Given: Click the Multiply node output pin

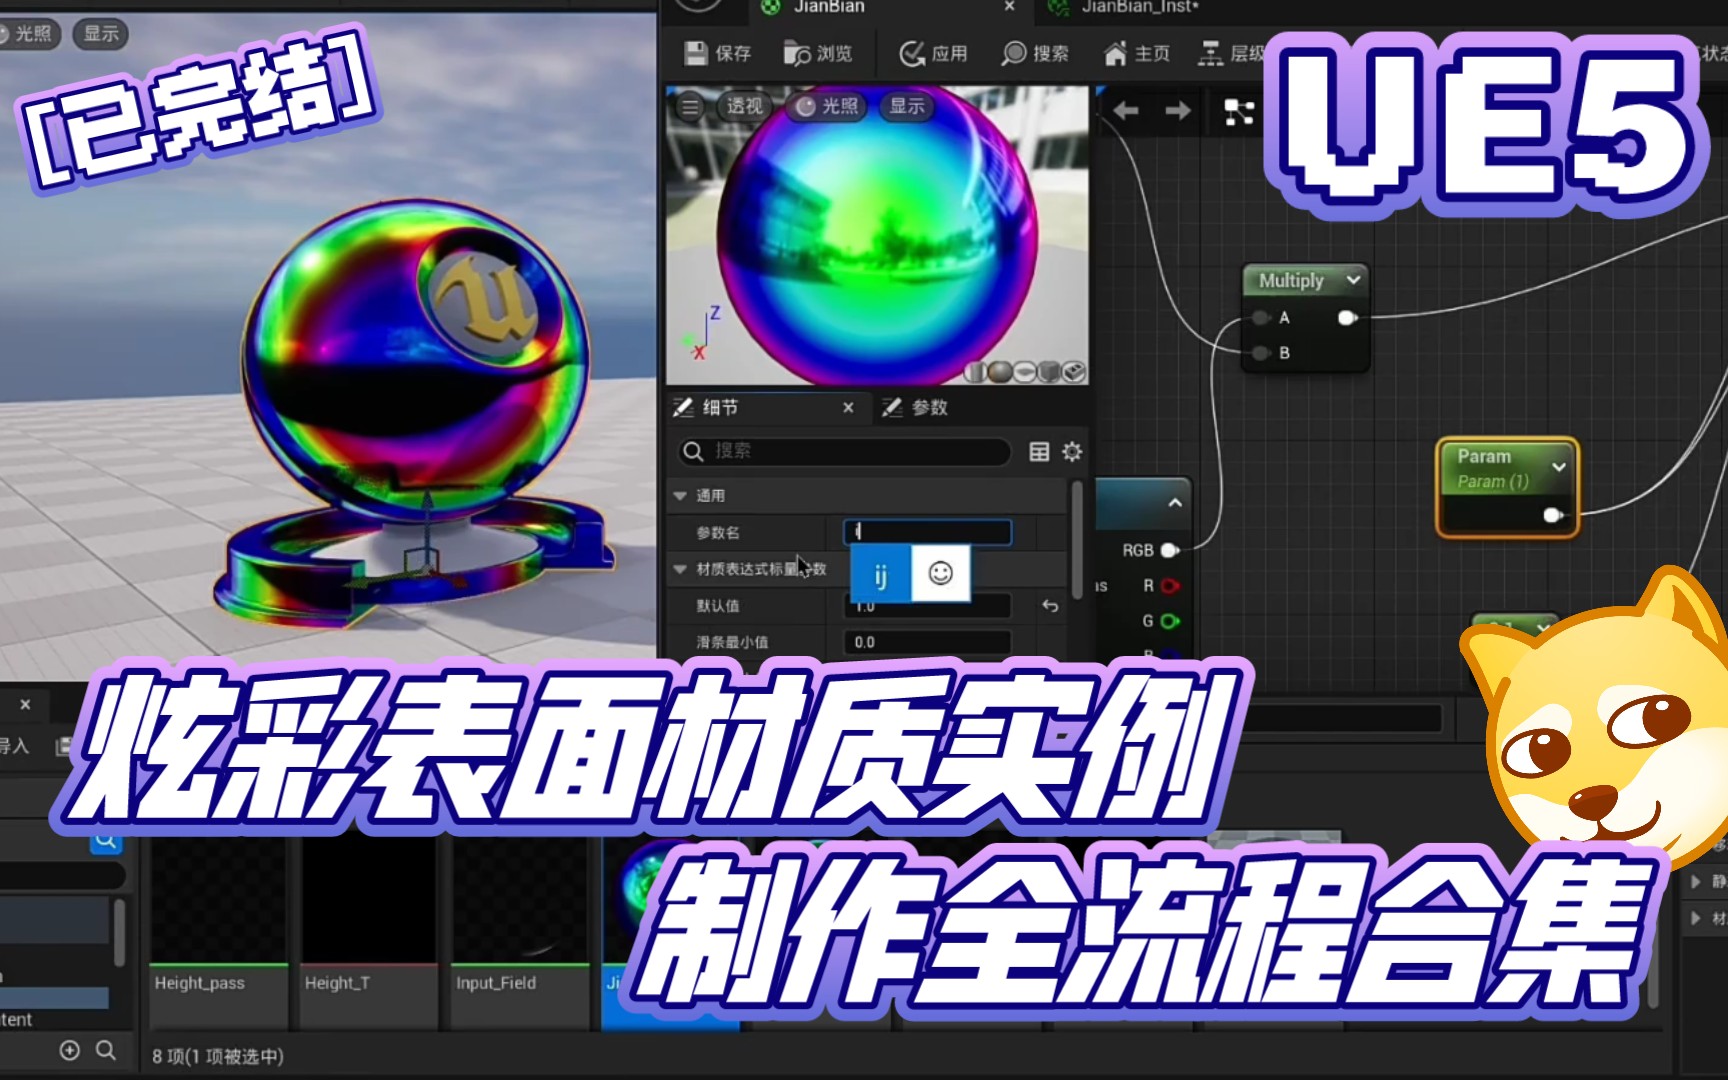Looking at the screenshot, I should pyautogui.click(x=1347, y=318).
